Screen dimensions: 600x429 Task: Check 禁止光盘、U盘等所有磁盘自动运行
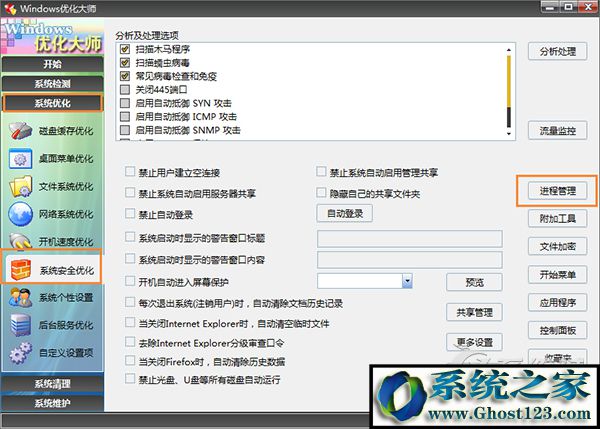point(130,379)
